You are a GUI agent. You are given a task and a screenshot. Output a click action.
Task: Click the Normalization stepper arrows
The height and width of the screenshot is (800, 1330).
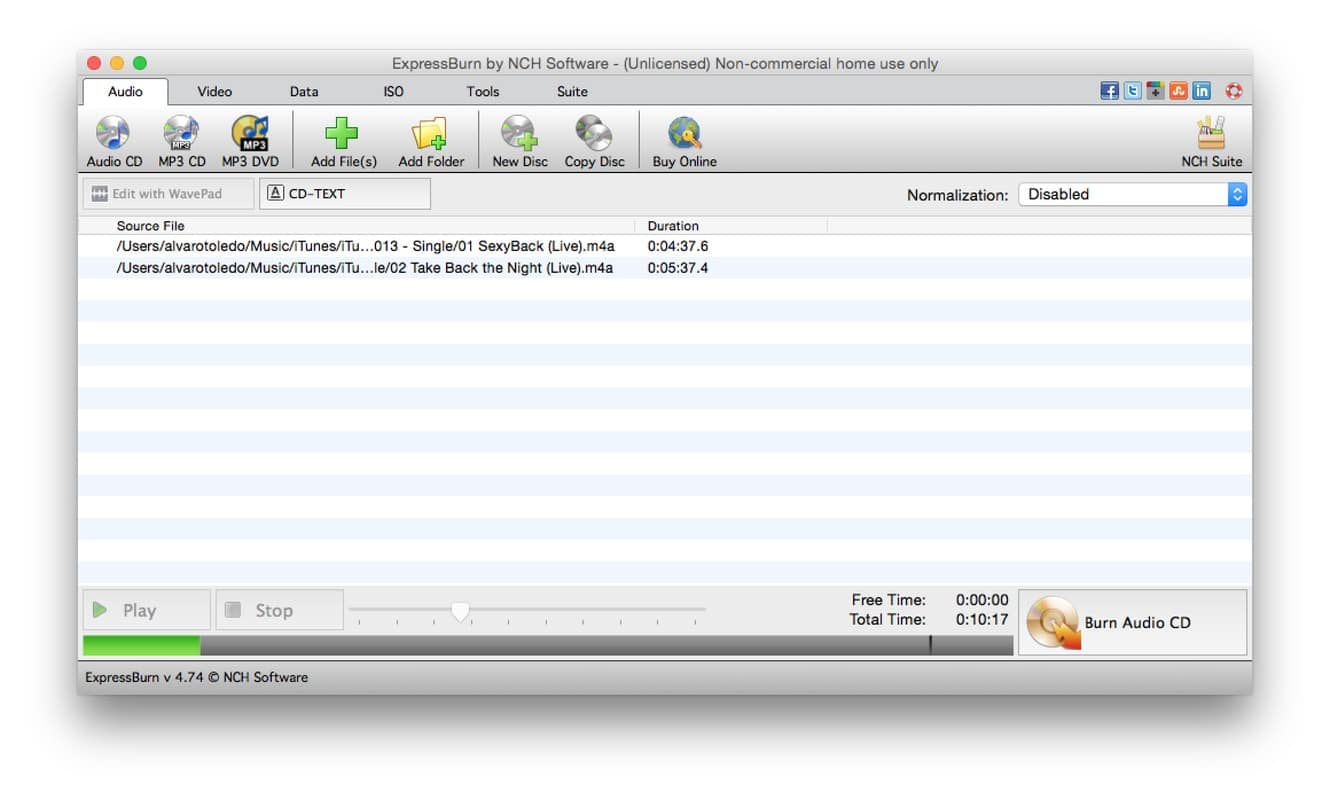coord(1238,194)
